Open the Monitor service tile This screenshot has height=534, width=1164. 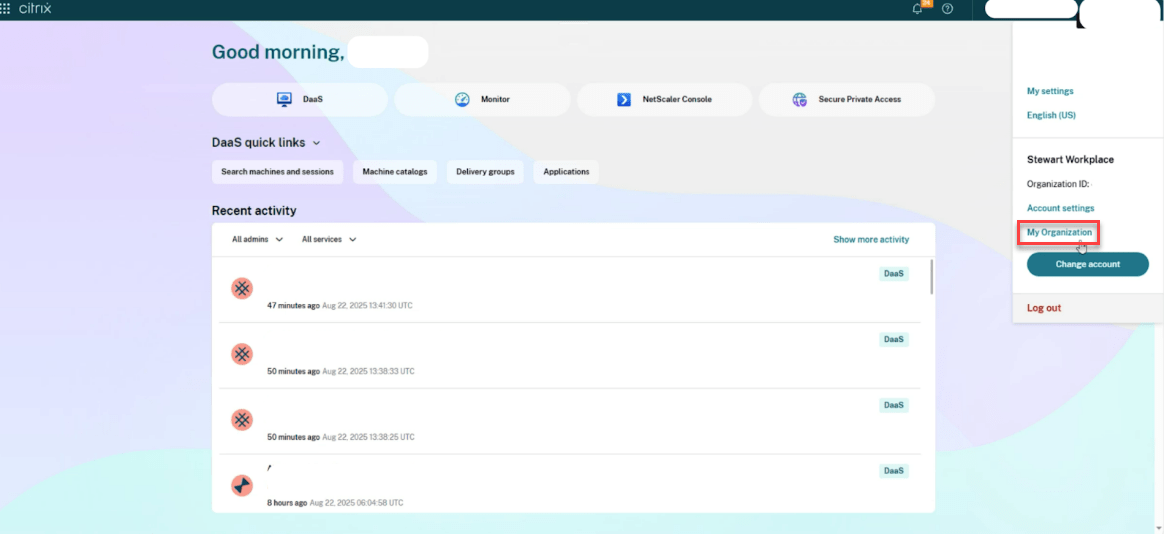point(483,100)
